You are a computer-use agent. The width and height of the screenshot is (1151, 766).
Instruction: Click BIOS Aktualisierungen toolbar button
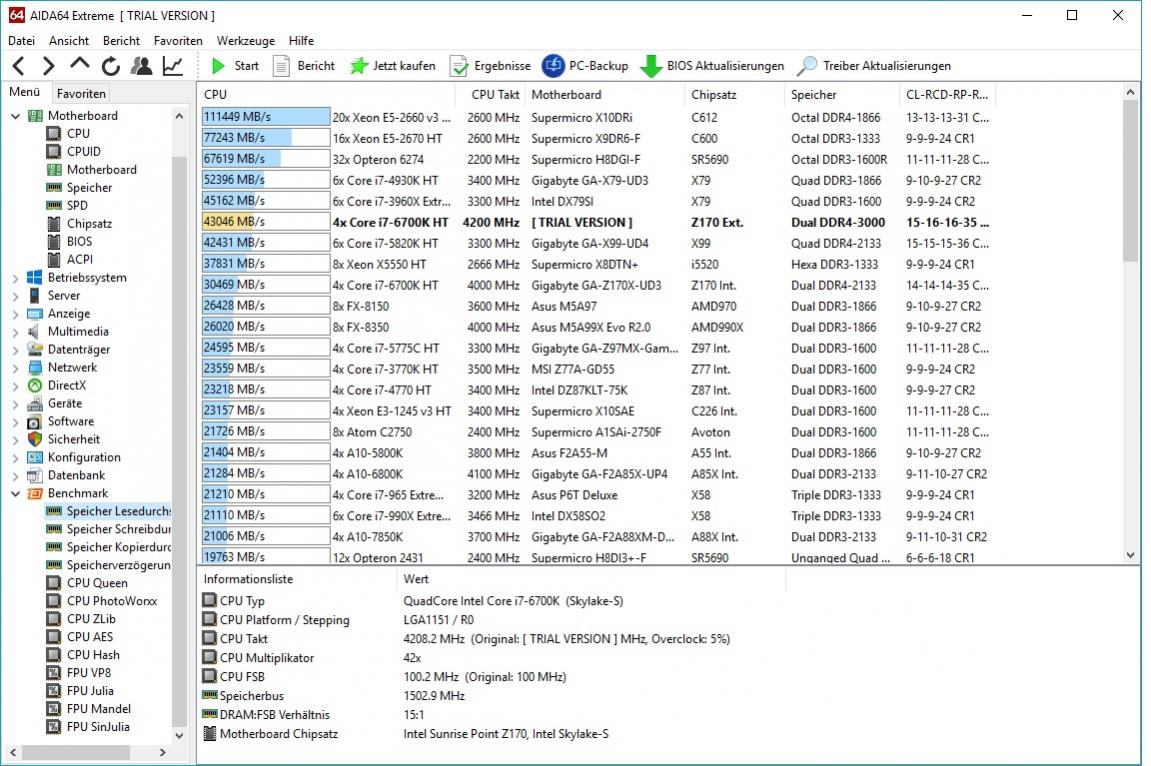click(712, 66)
